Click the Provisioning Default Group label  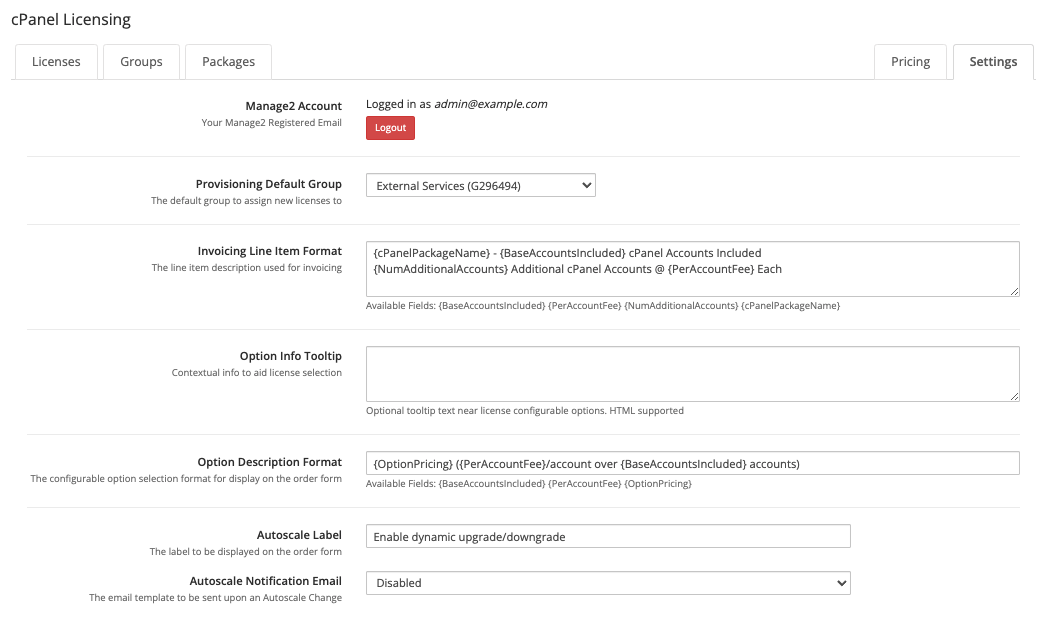click(269, 184)
